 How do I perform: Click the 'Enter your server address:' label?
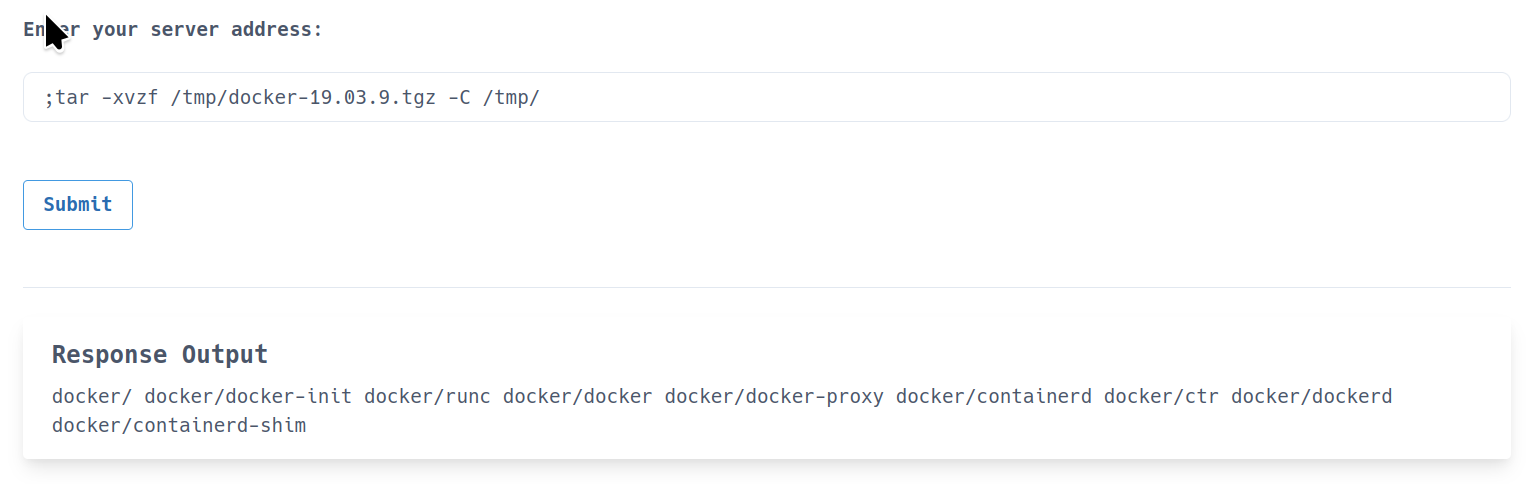[173, 29]
